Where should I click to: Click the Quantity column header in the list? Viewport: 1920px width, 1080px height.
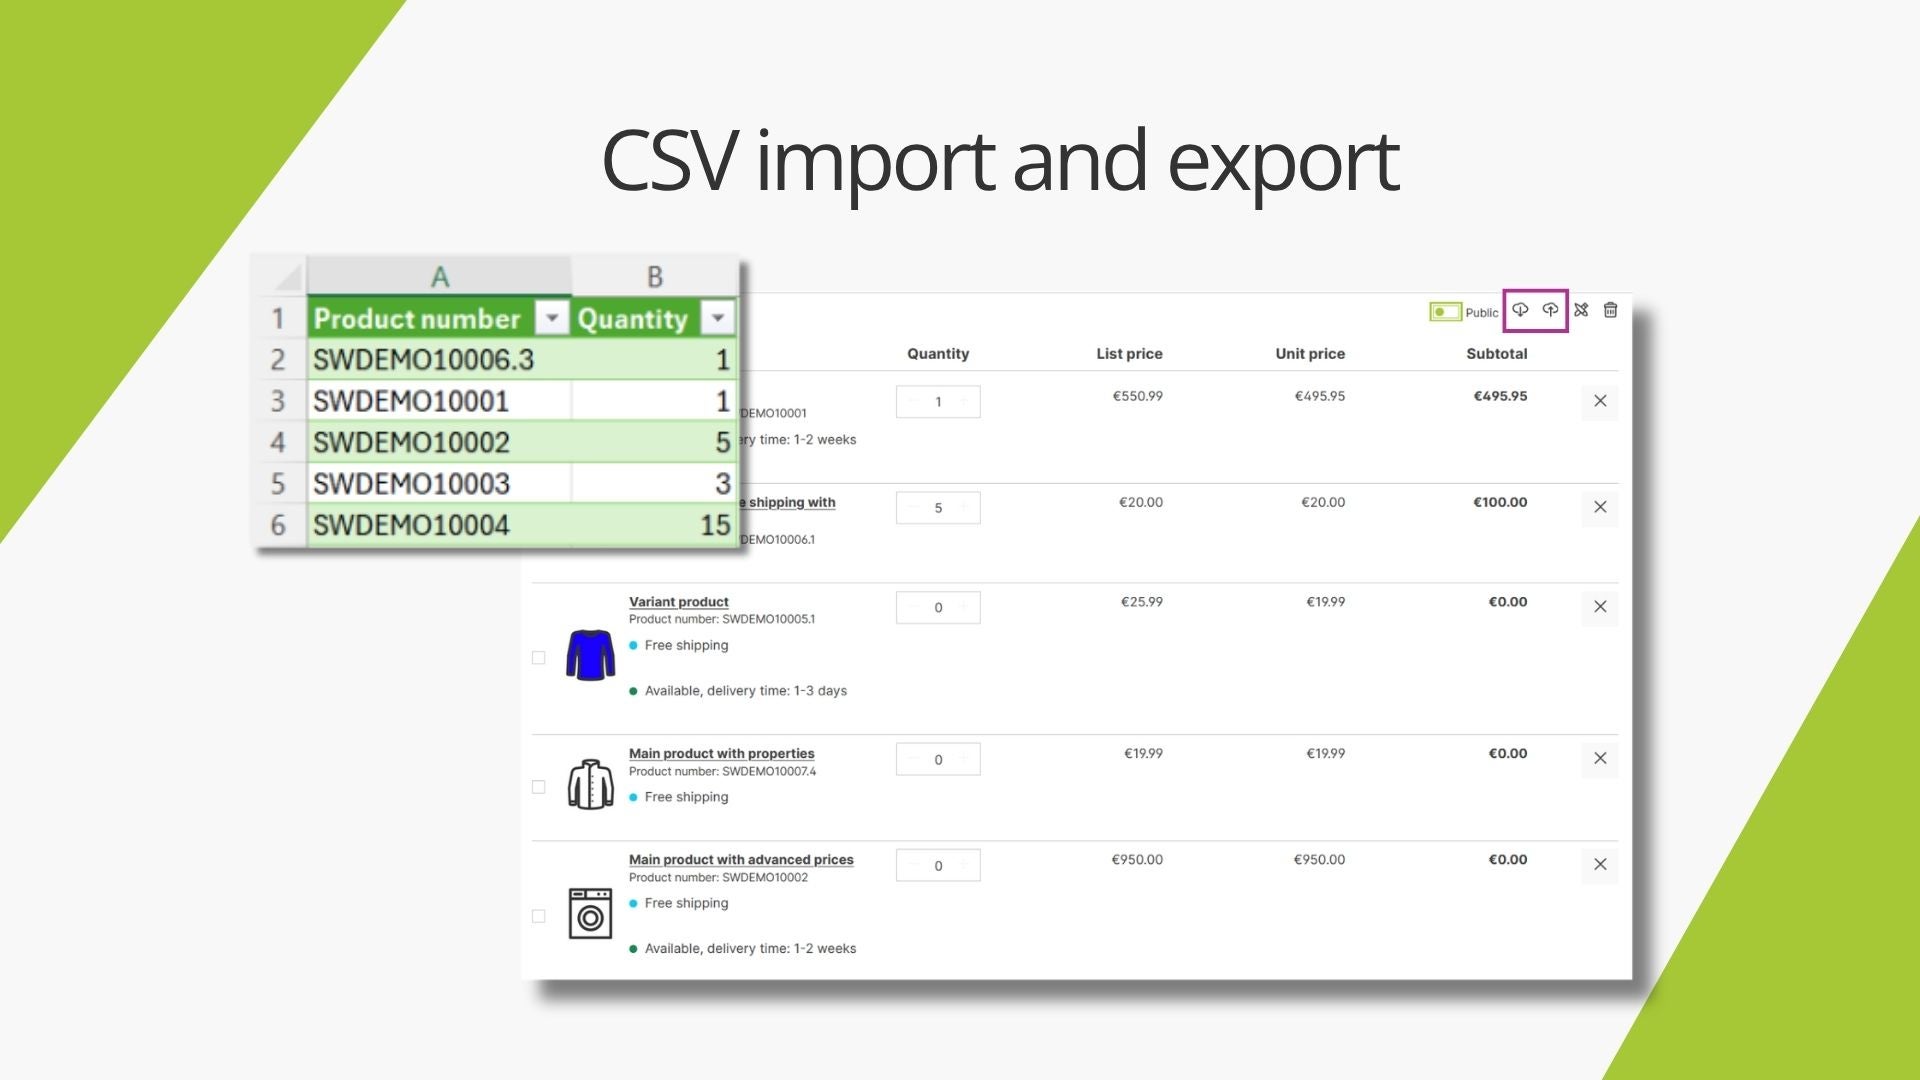[x=938, y=354]
